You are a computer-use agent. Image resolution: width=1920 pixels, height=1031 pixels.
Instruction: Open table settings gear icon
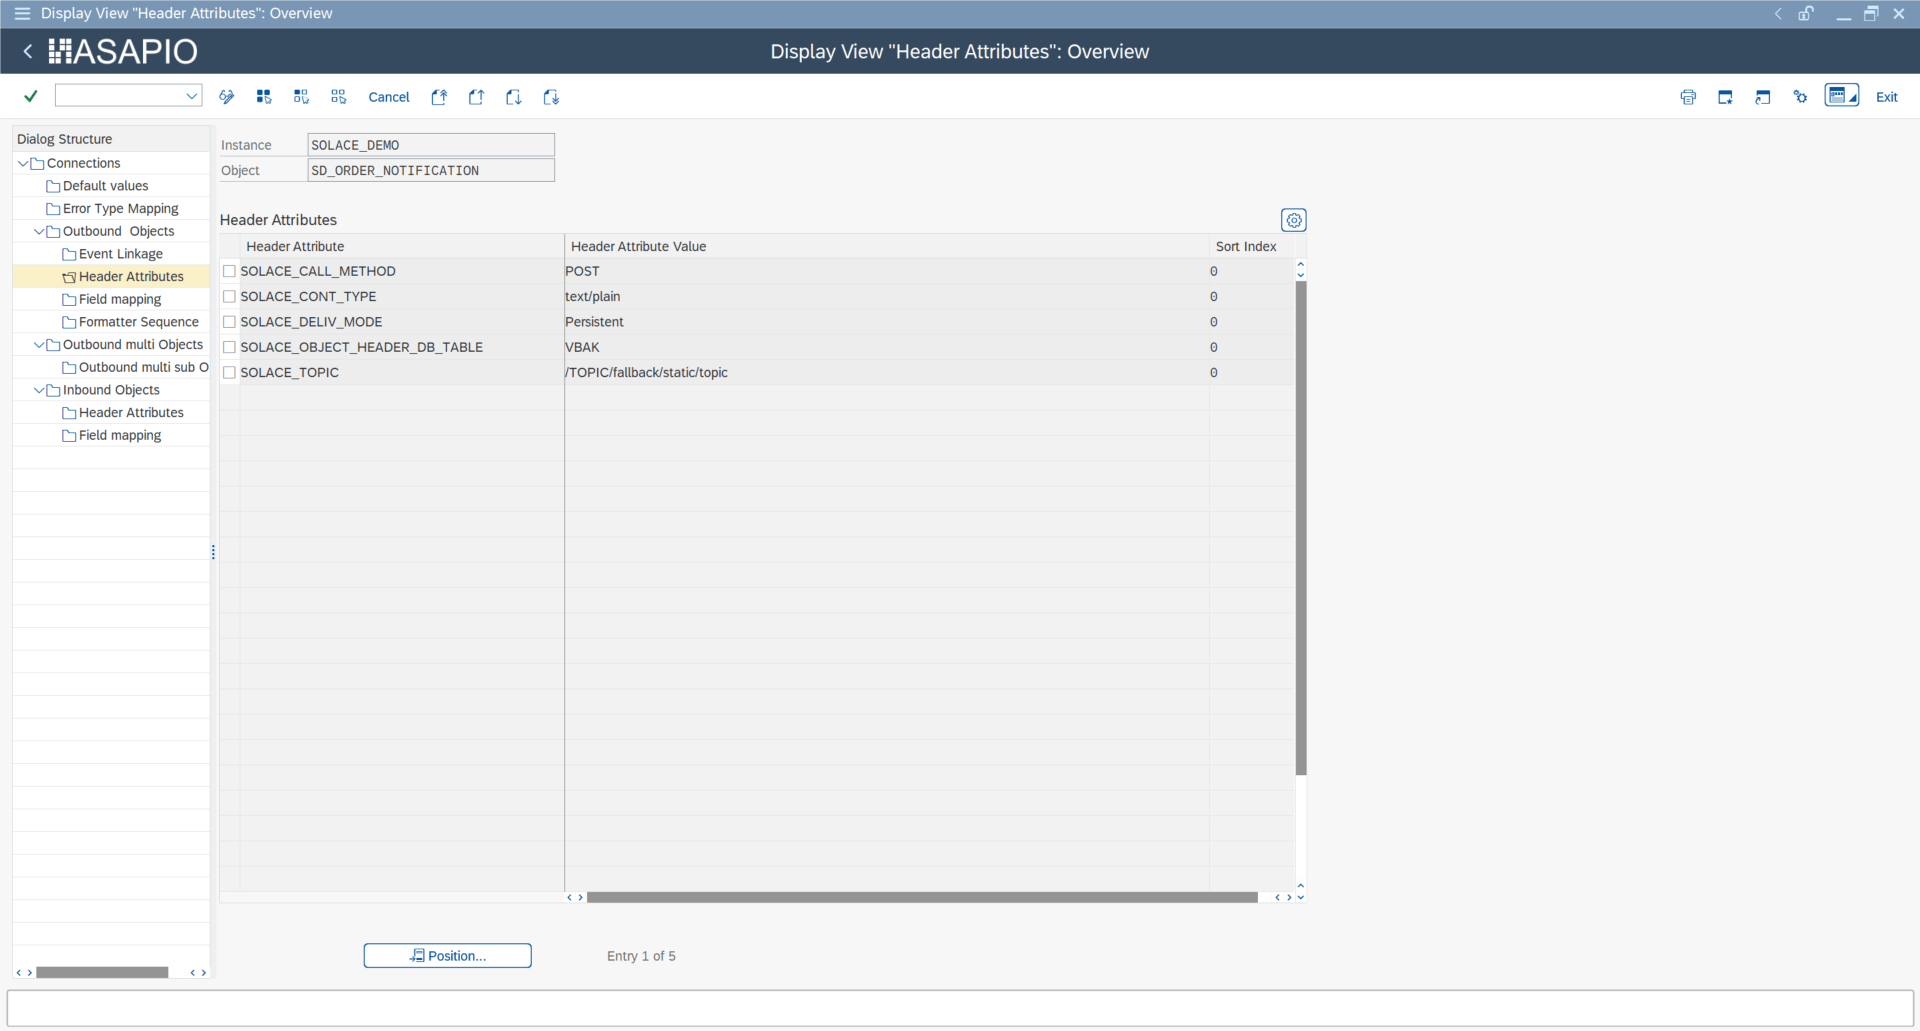tap(1294, 220)
